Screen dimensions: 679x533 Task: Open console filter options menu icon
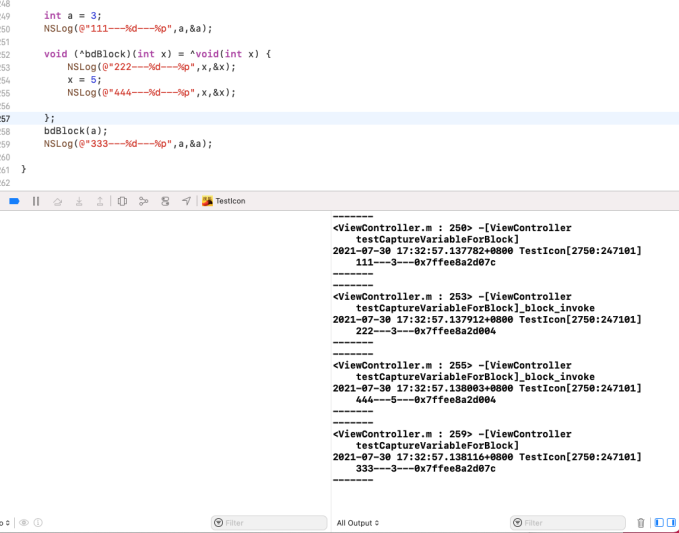pos(517,523)
